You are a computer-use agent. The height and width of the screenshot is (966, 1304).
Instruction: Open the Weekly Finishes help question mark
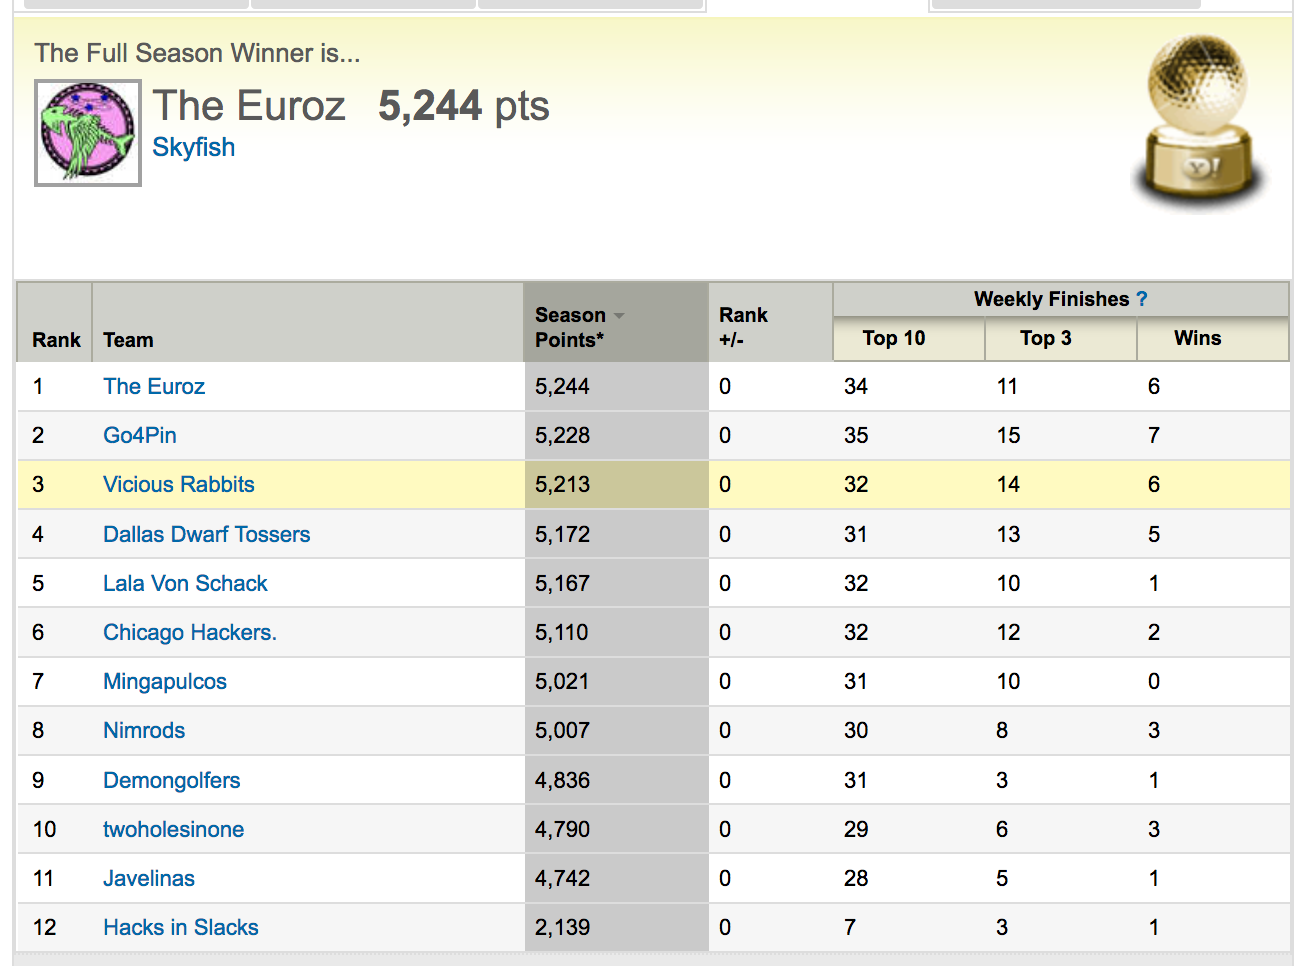[x=1142, y=299]
